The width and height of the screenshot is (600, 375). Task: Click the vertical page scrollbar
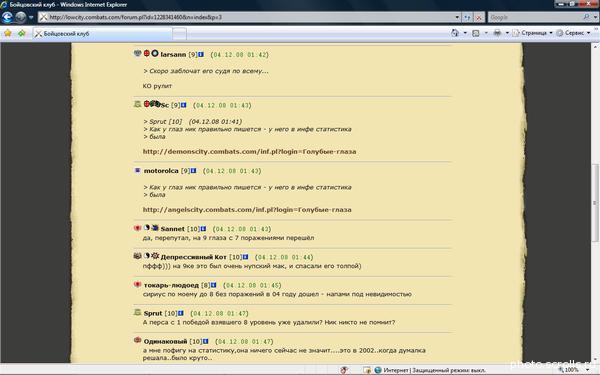coord(595,203)
